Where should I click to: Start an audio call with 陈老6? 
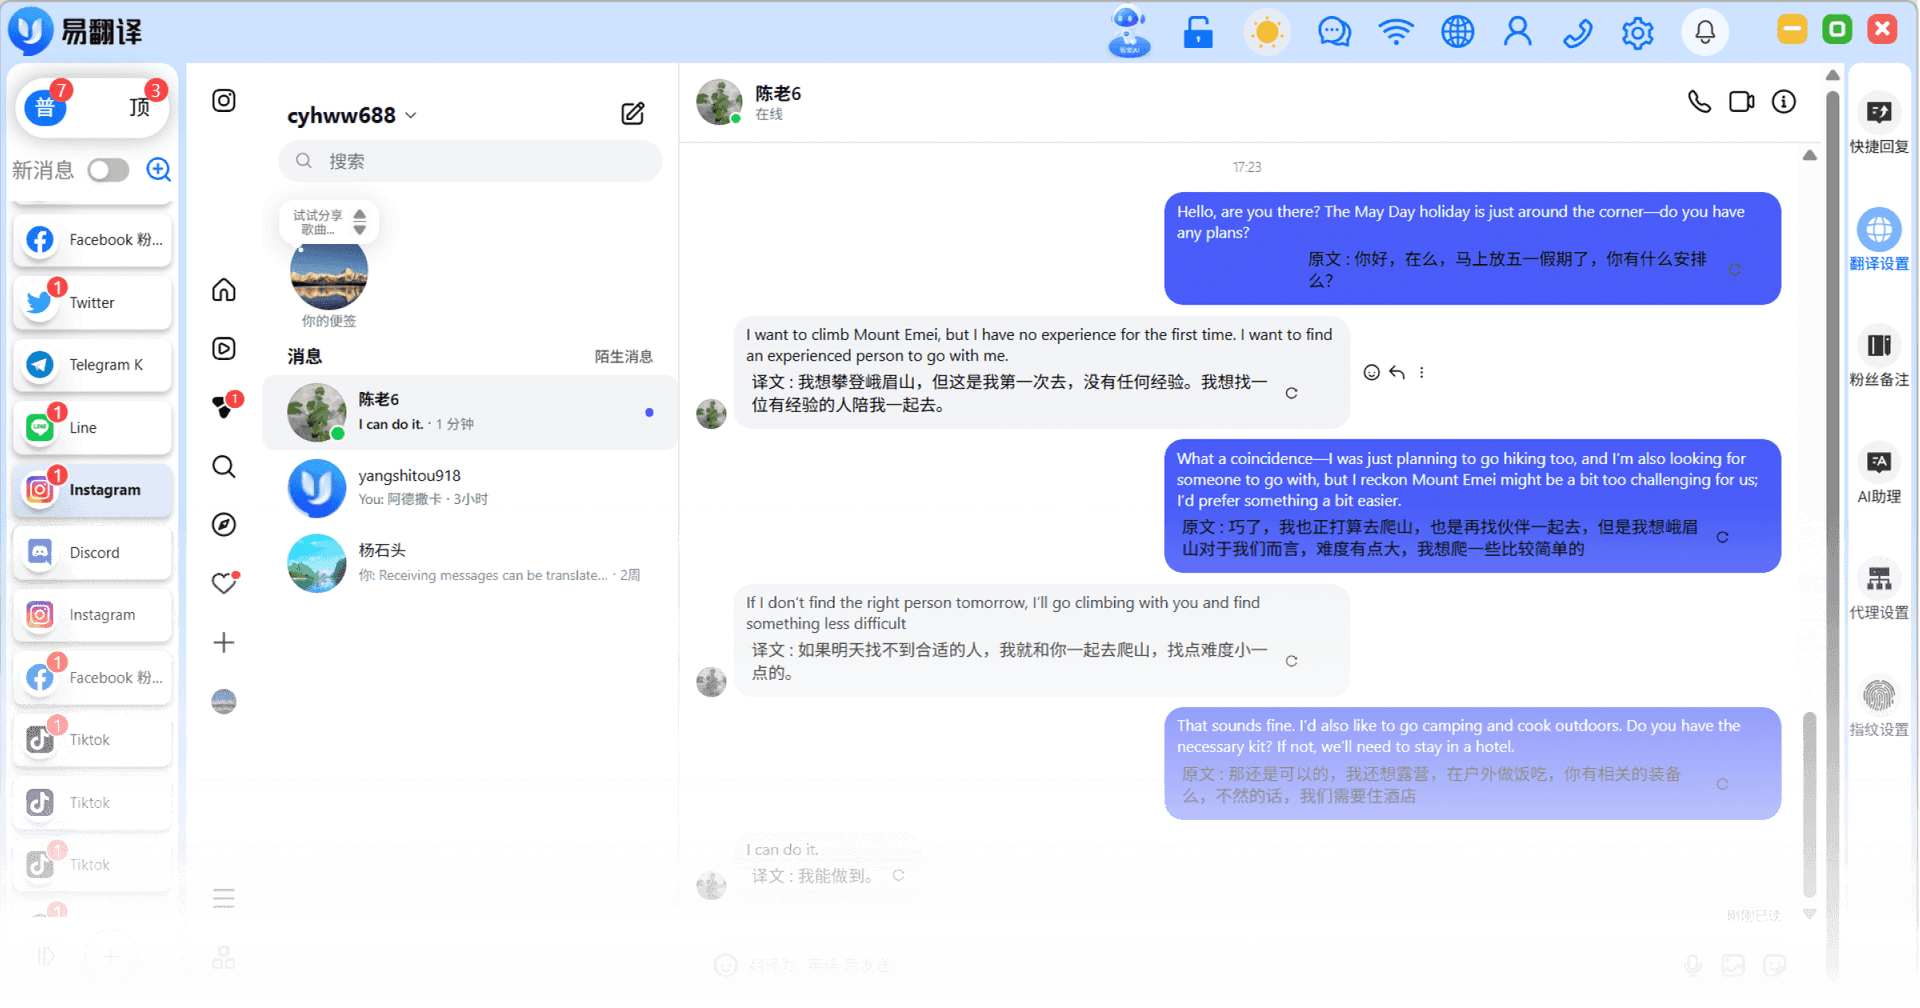(1699, 101)
